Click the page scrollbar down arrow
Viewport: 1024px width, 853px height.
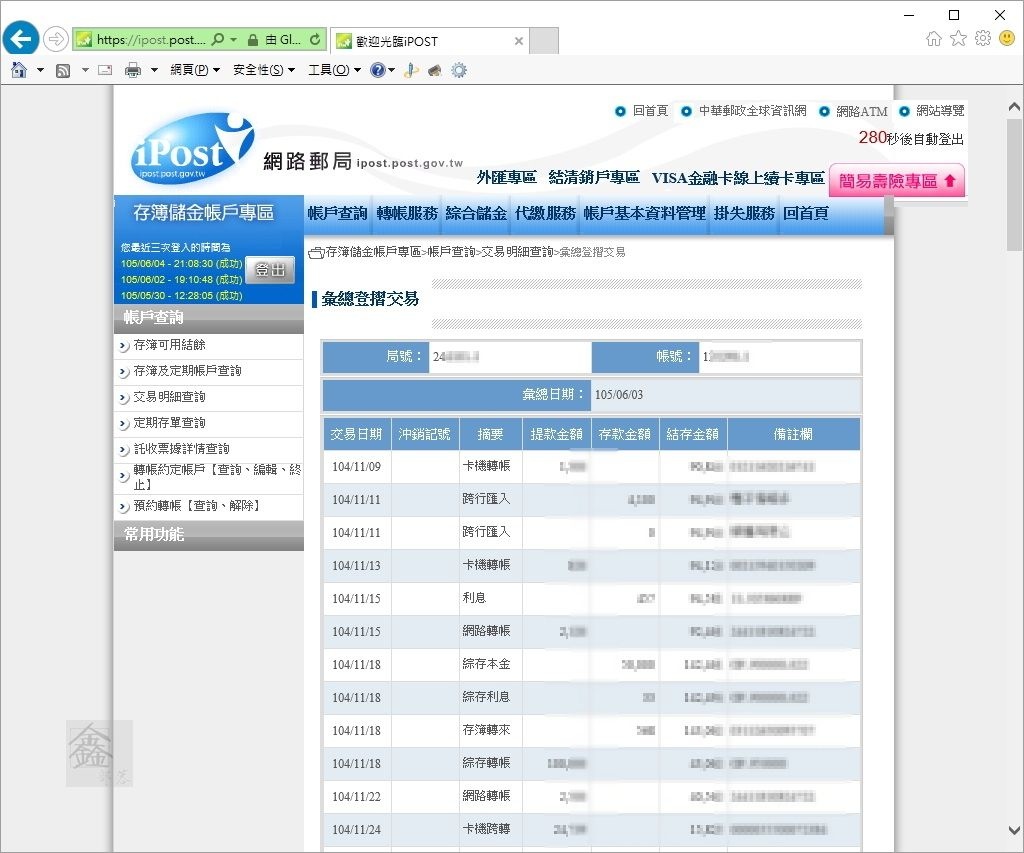[x=1014, y=831]
